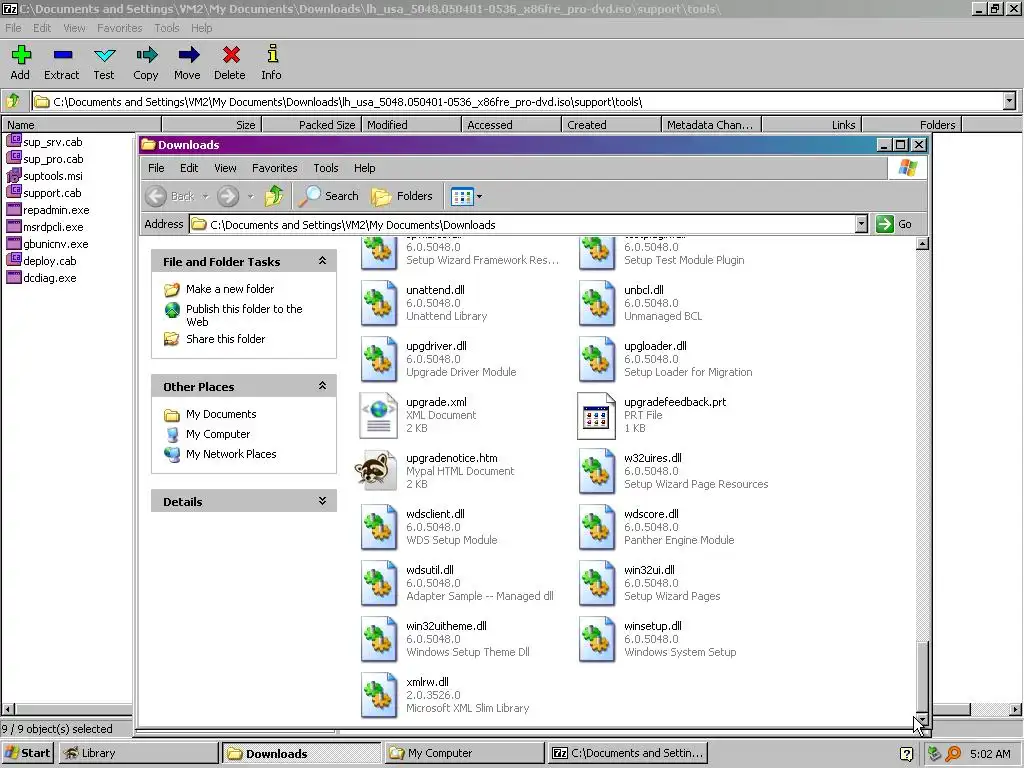
Task: Open the Info tool in 7-Zip
Action: (272, 63)
